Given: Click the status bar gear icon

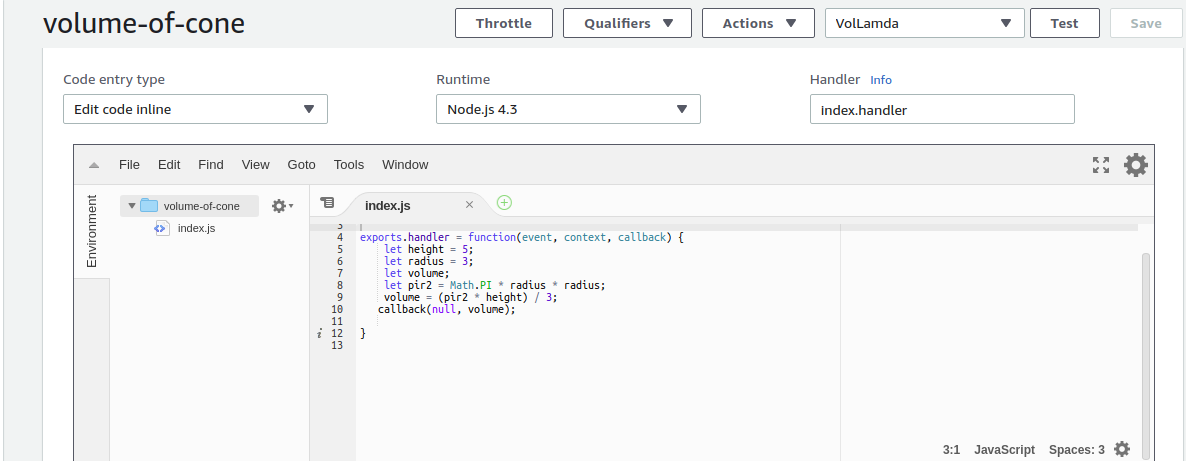Looking at the screenshot, I should tap(1122, 450).
